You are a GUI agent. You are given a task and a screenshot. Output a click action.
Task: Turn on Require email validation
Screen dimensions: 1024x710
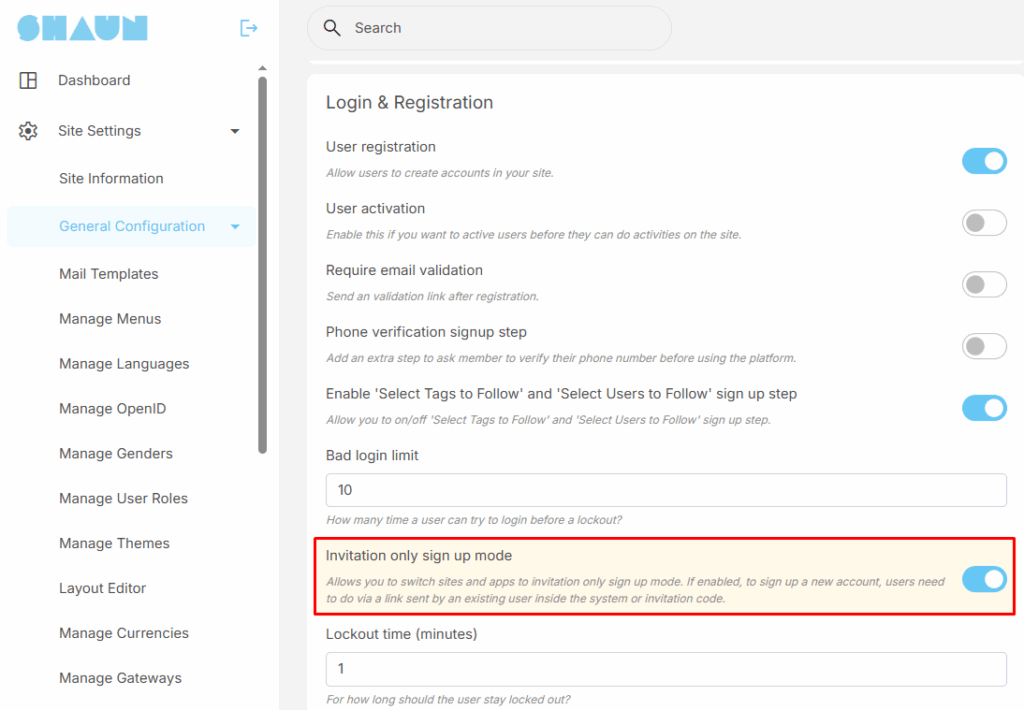pyautogui.click(x=984, y=285)
